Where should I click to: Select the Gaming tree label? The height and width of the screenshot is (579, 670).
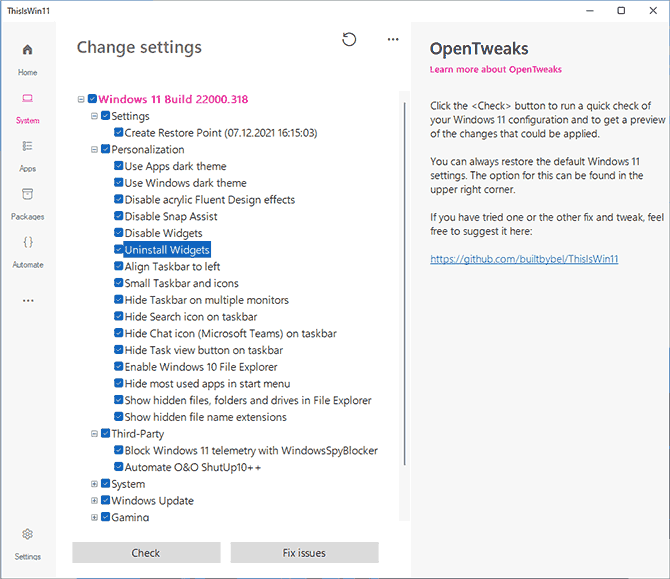[x=130, y=517]
